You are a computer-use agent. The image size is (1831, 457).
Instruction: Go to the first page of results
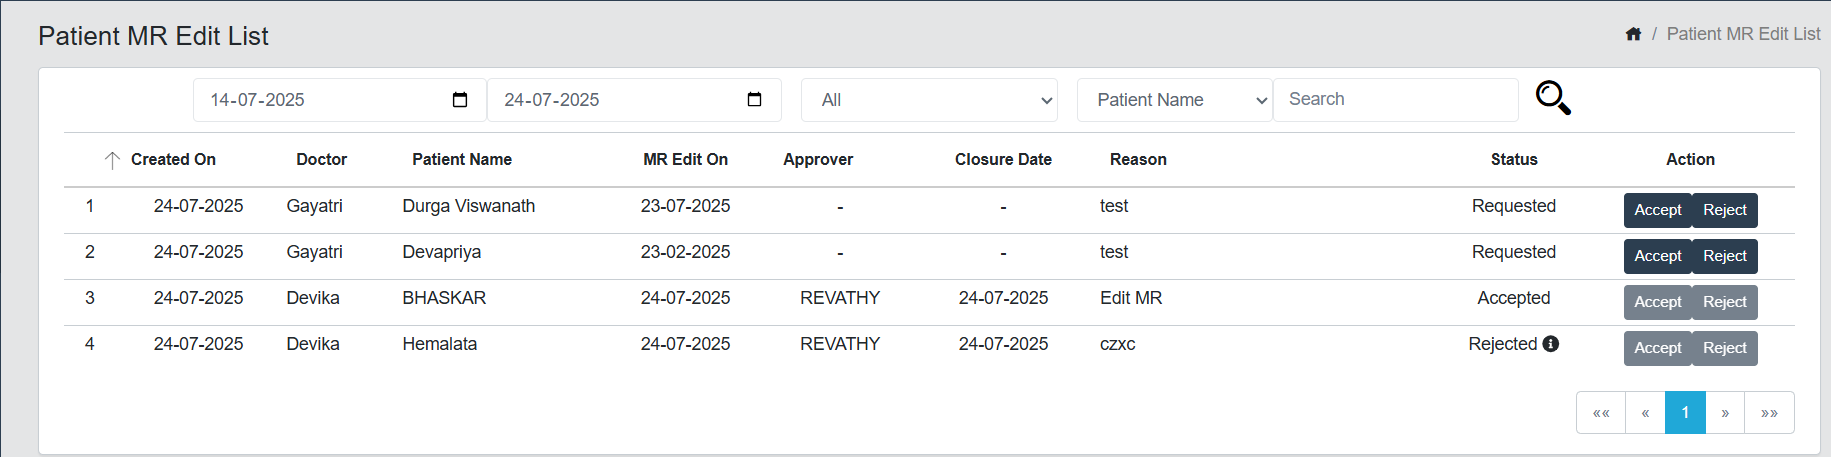tap(1601, 413)
